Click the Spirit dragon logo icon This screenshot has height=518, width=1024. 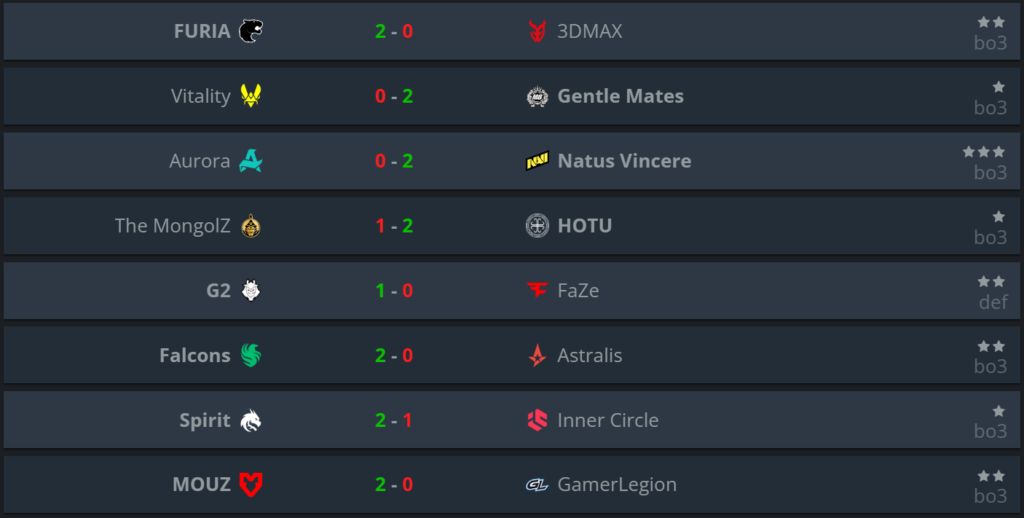pyautogui.click(x=250, y=421)
